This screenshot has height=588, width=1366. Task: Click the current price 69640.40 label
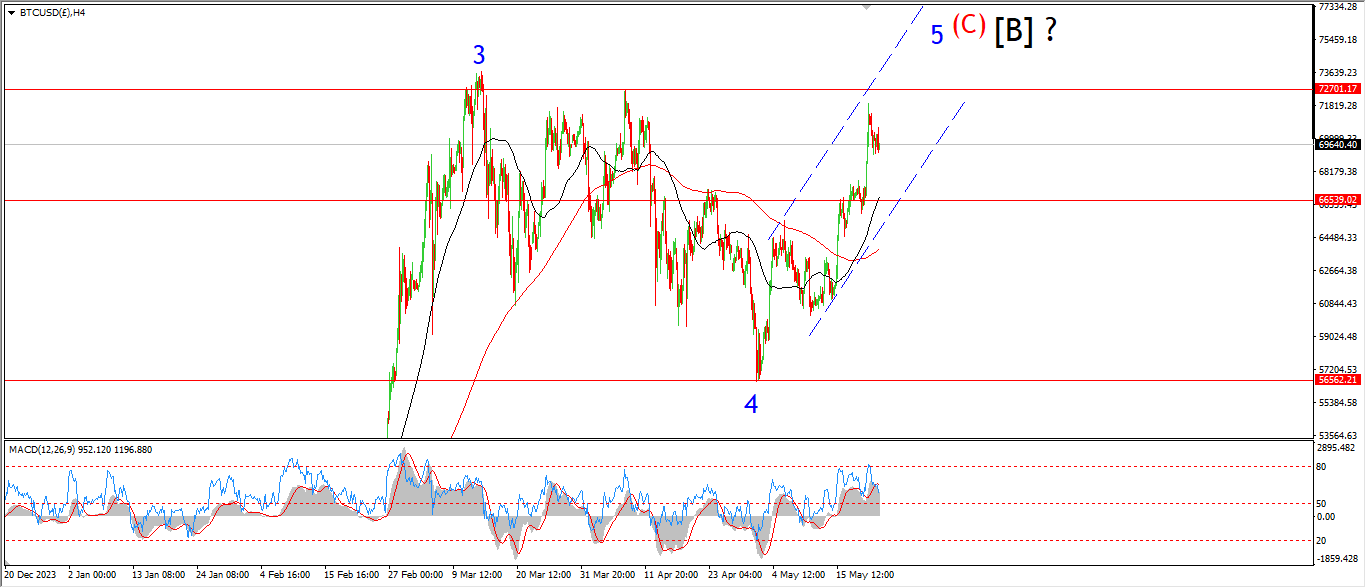[1337, 144]
